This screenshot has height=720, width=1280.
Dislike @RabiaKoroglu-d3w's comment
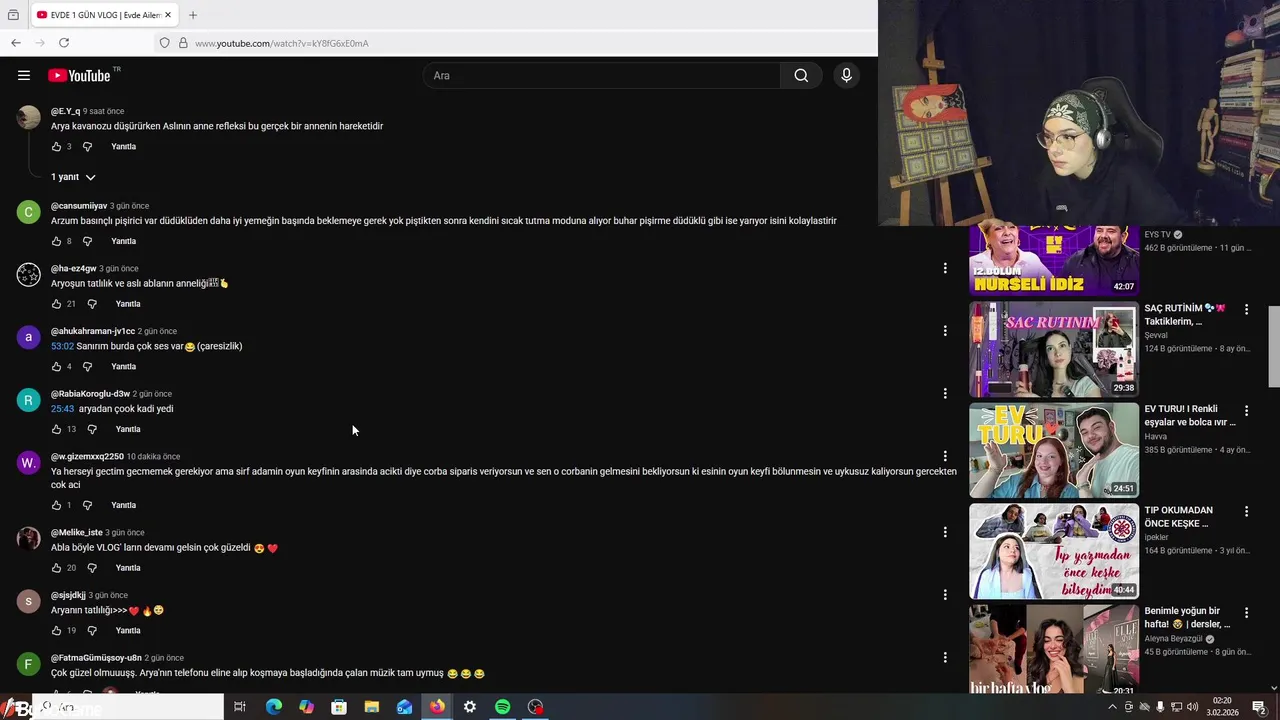(92, 430)
